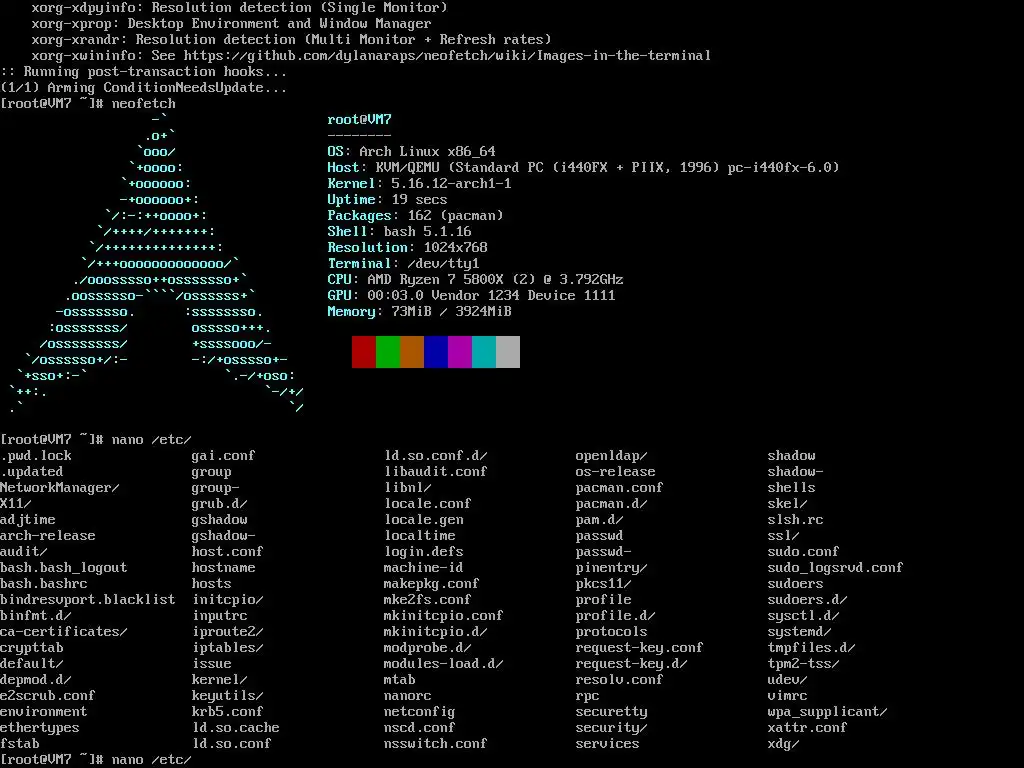Click the xattr.conf file entry
Screen dimensions: 1024x768
coord(808,728)
